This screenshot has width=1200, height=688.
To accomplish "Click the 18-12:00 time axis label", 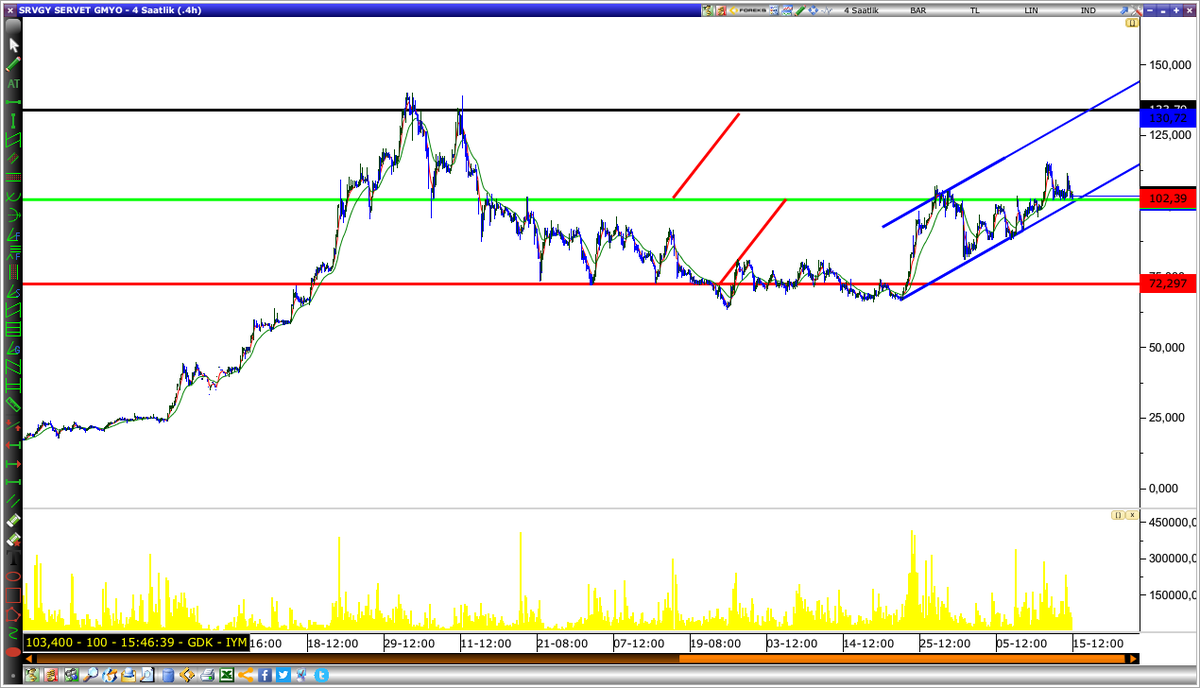I will (x=333, y=643).
